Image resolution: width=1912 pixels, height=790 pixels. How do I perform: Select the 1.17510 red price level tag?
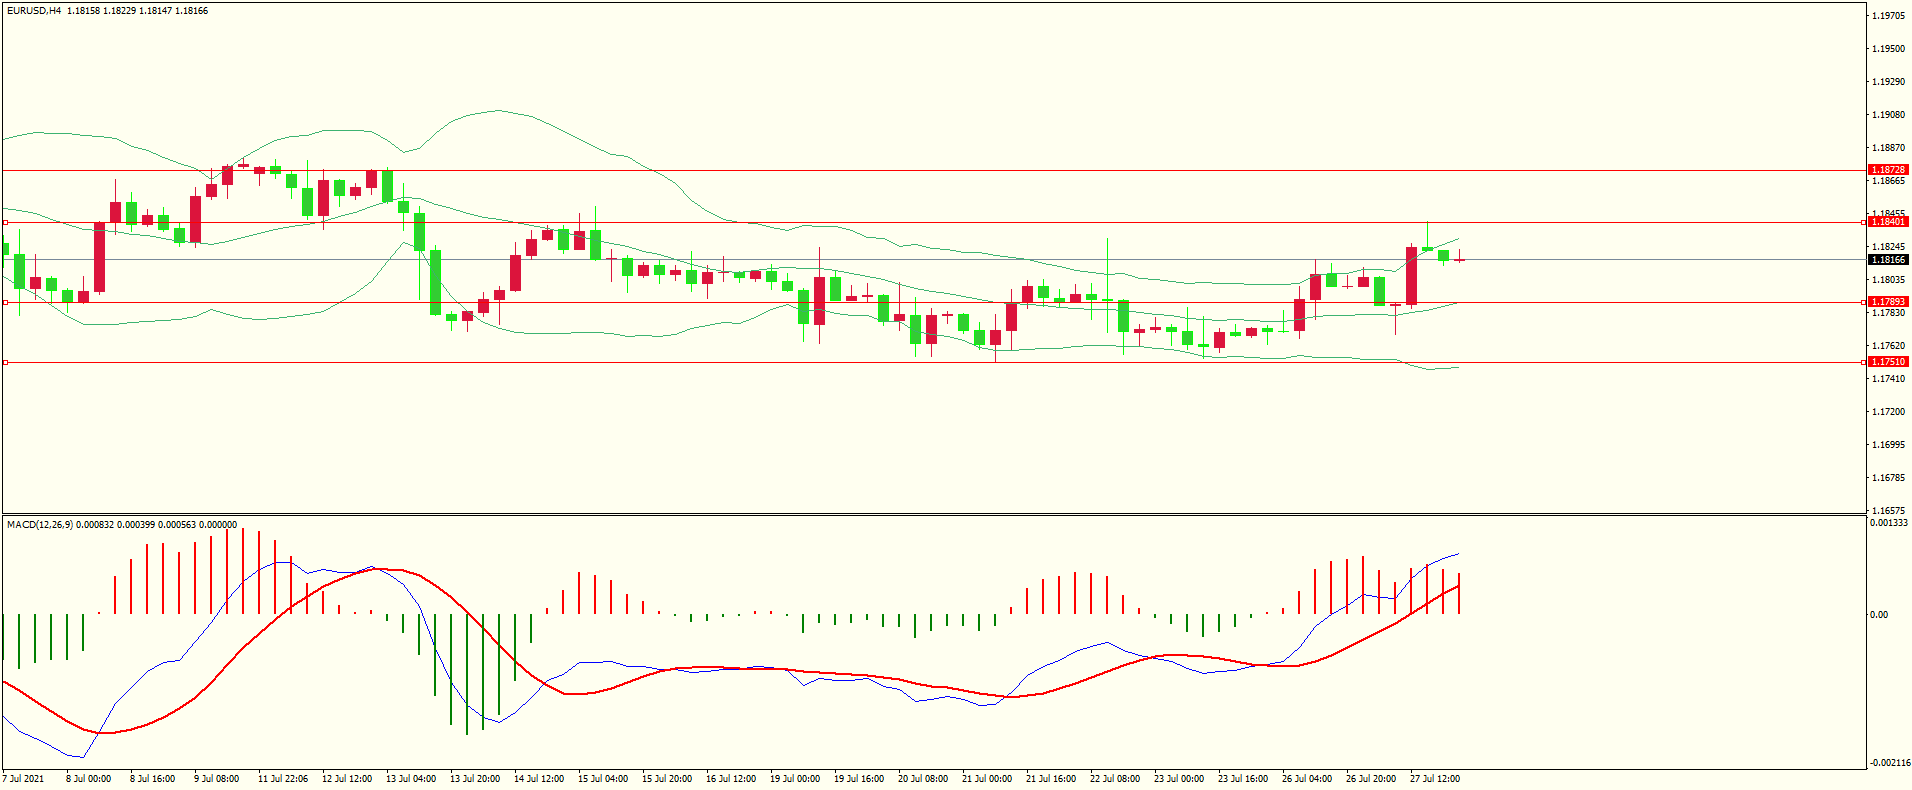pos(1888,362)
